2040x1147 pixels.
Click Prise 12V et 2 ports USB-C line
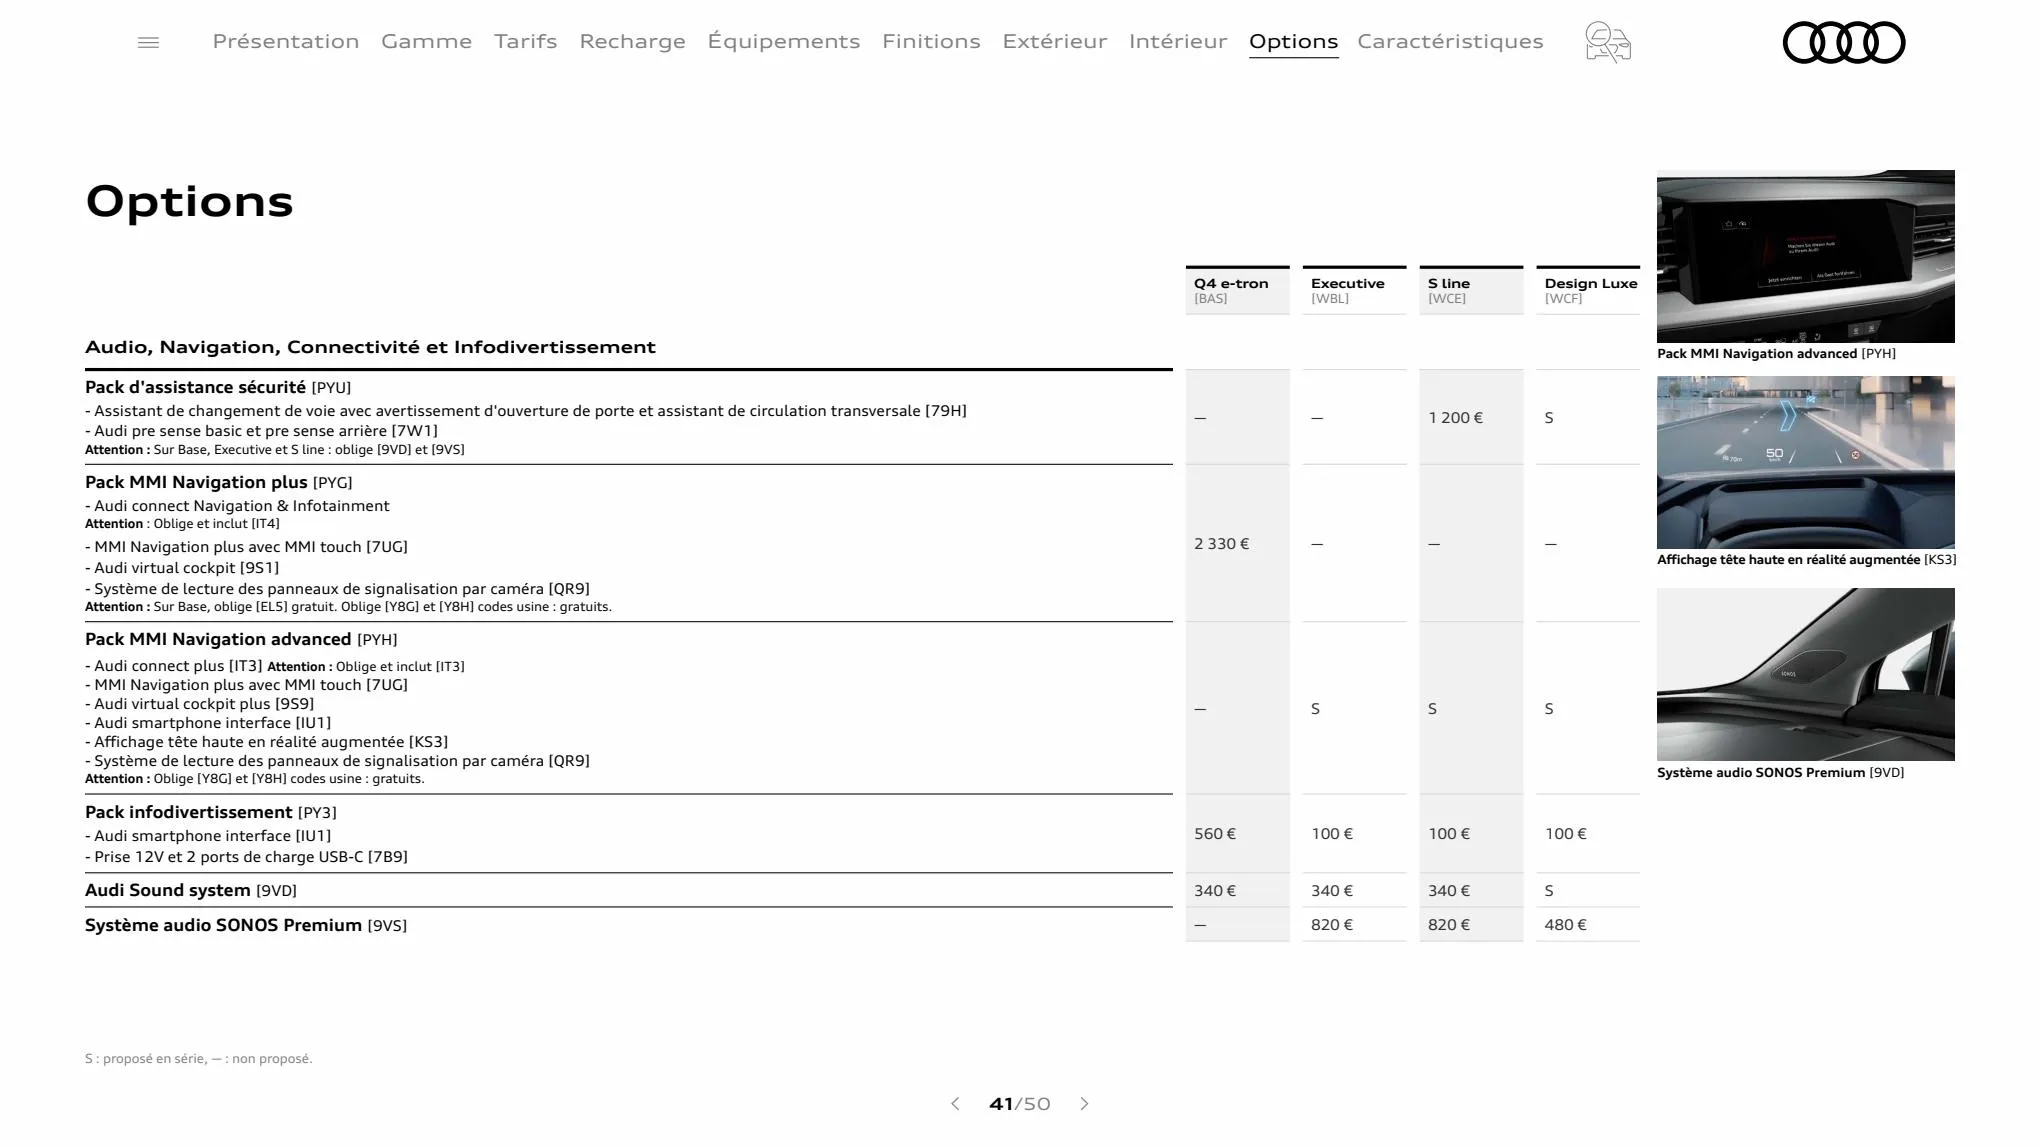coord(246,857)
